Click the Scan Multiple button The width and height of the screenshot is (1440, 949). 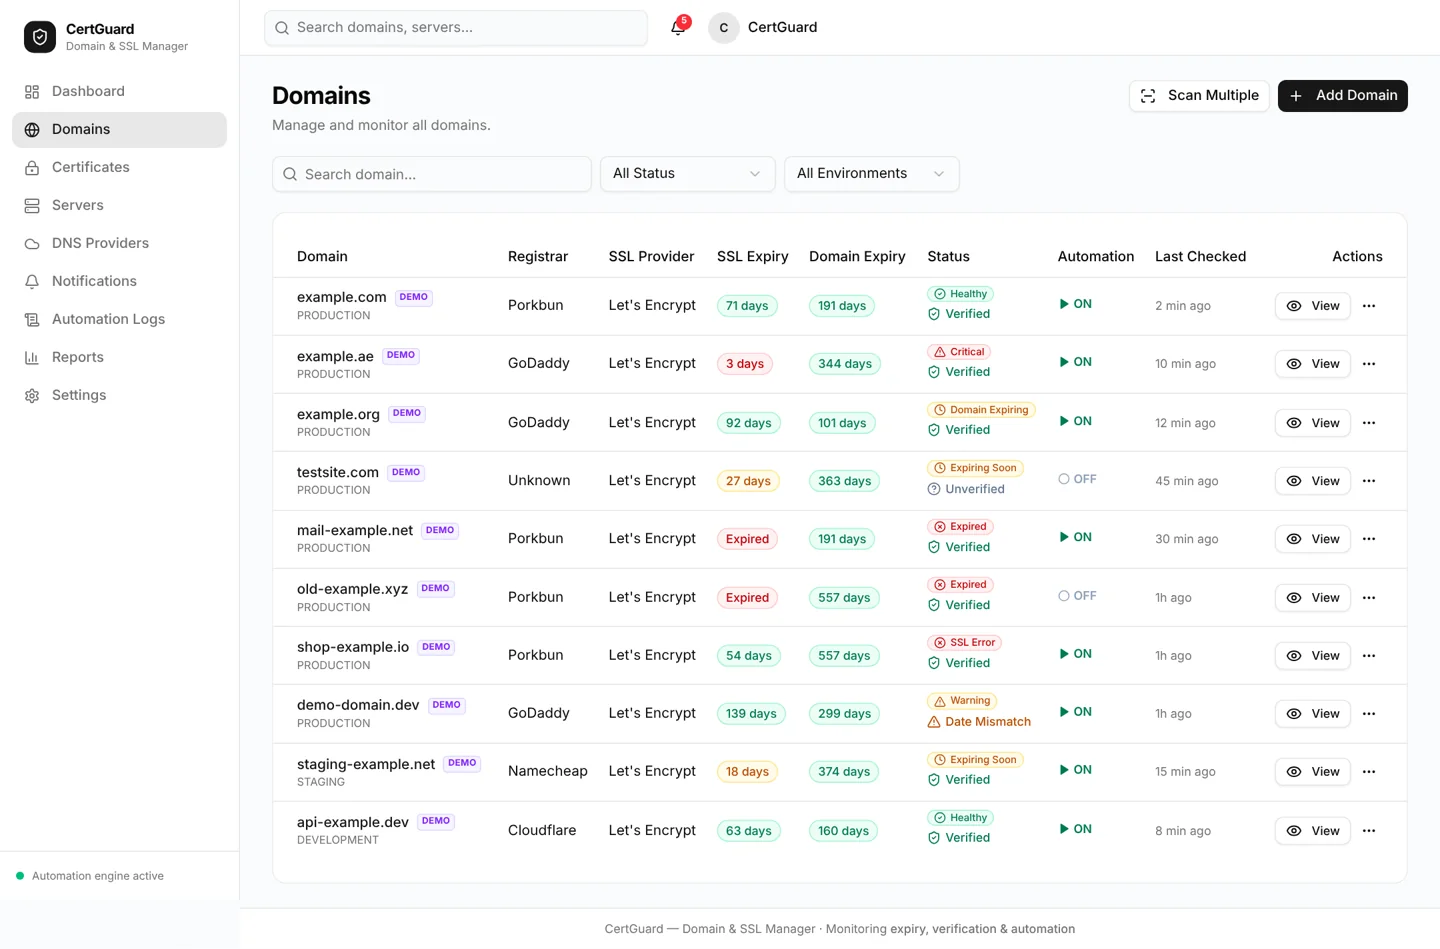click(x=1199, y=96)
